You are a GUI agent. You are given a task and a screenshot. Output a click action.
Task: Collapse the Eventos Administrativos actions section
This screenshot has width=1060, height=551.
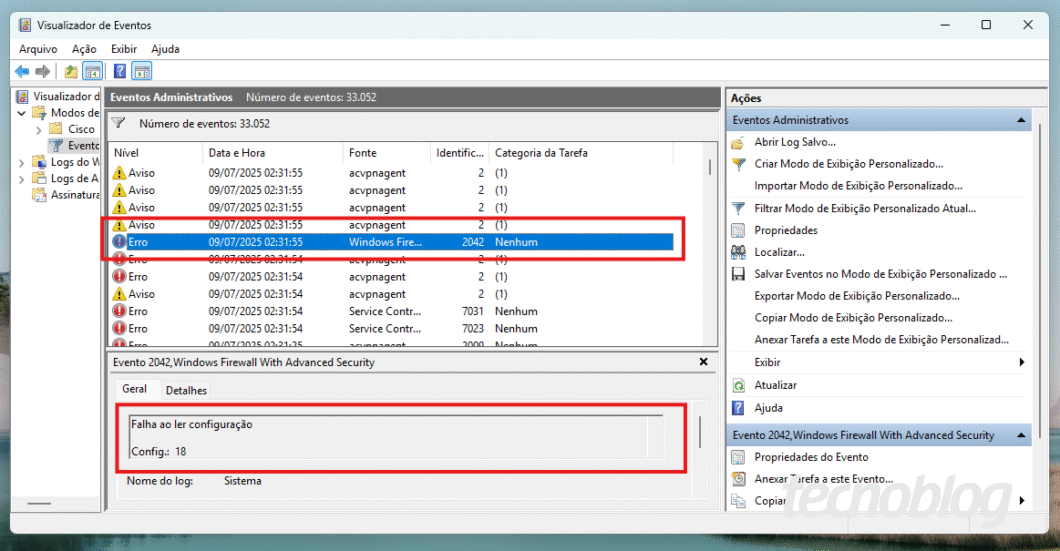(x=1021, y=120)
